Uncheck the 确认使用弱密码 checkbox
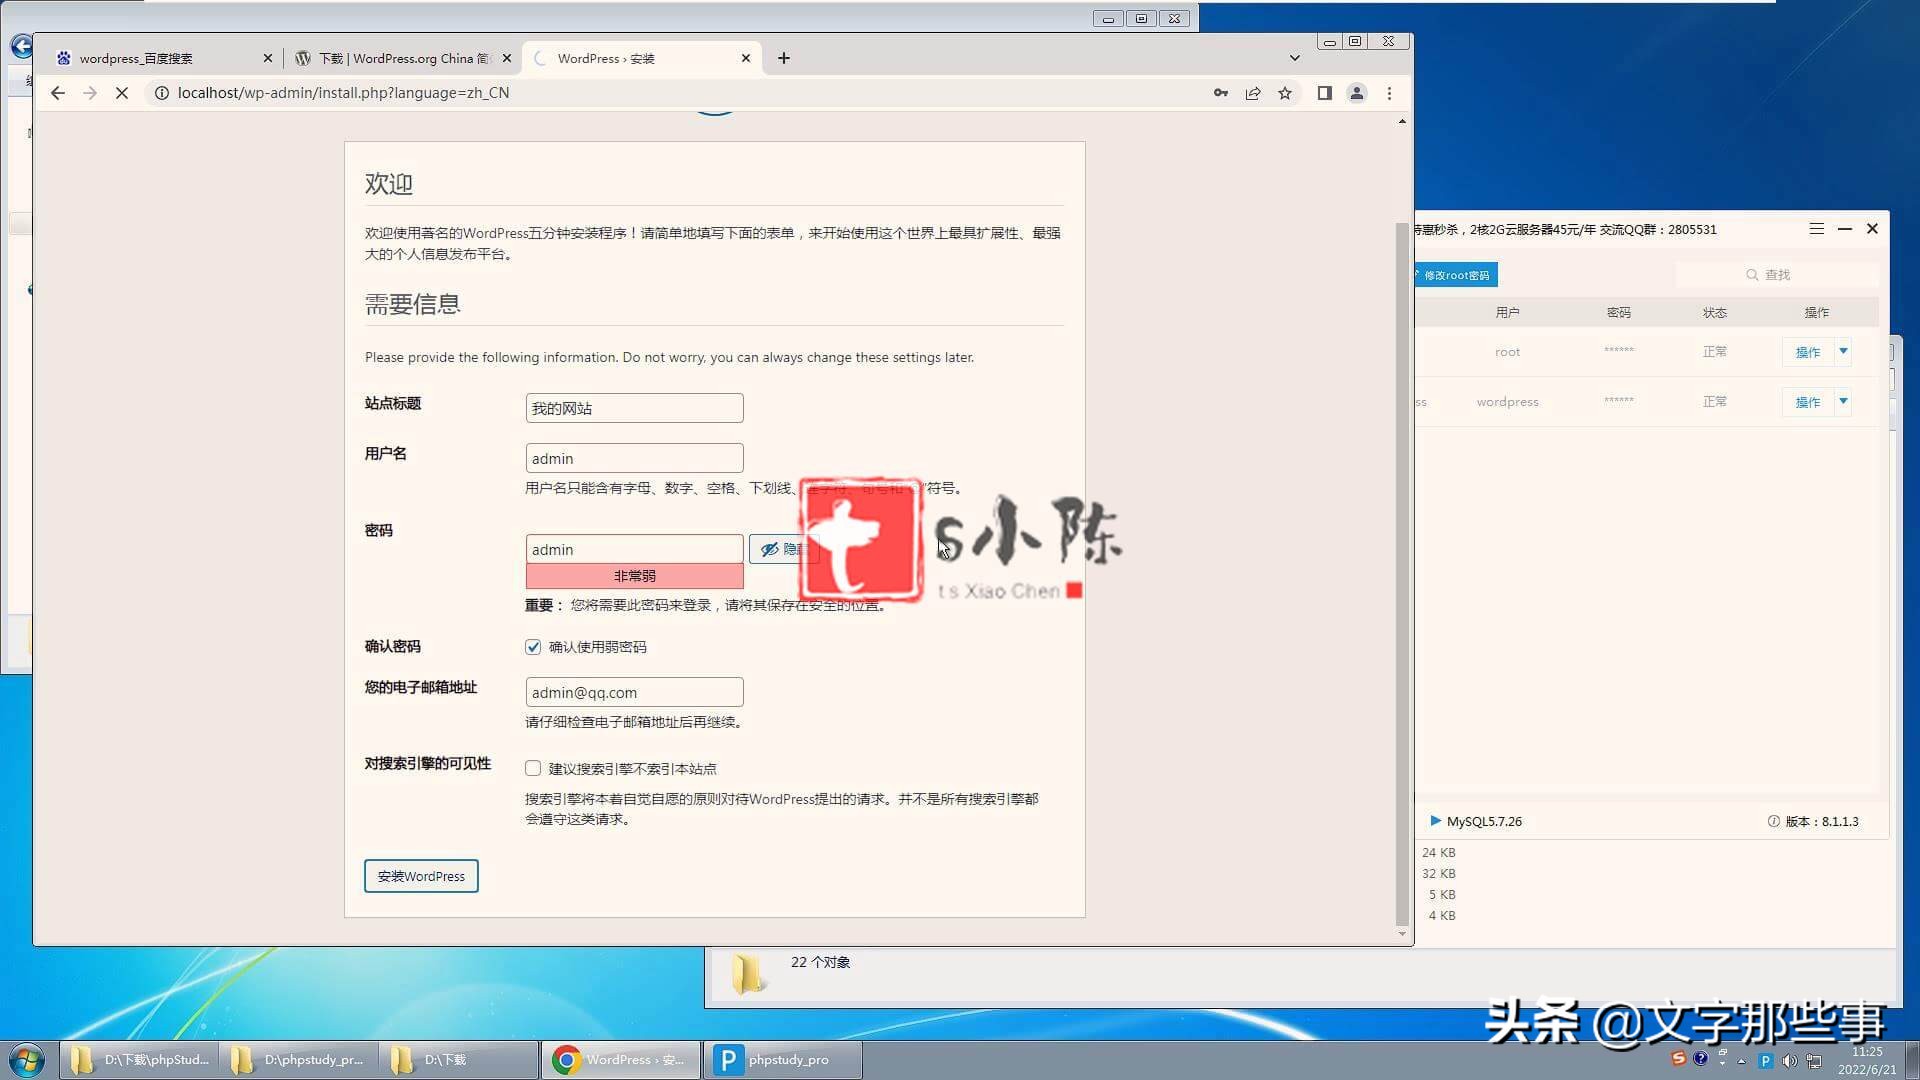The width and height of the screenshot is (1920, 1080). 533,647
